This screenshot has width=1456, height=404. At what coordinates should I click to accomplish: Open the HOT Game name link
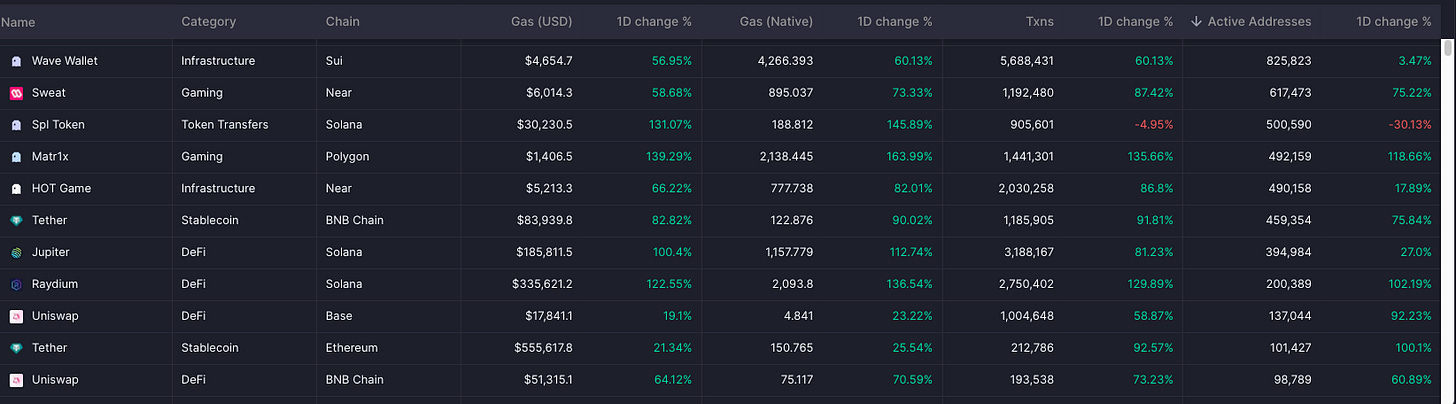pyautogui.click(x=62, y=189)
